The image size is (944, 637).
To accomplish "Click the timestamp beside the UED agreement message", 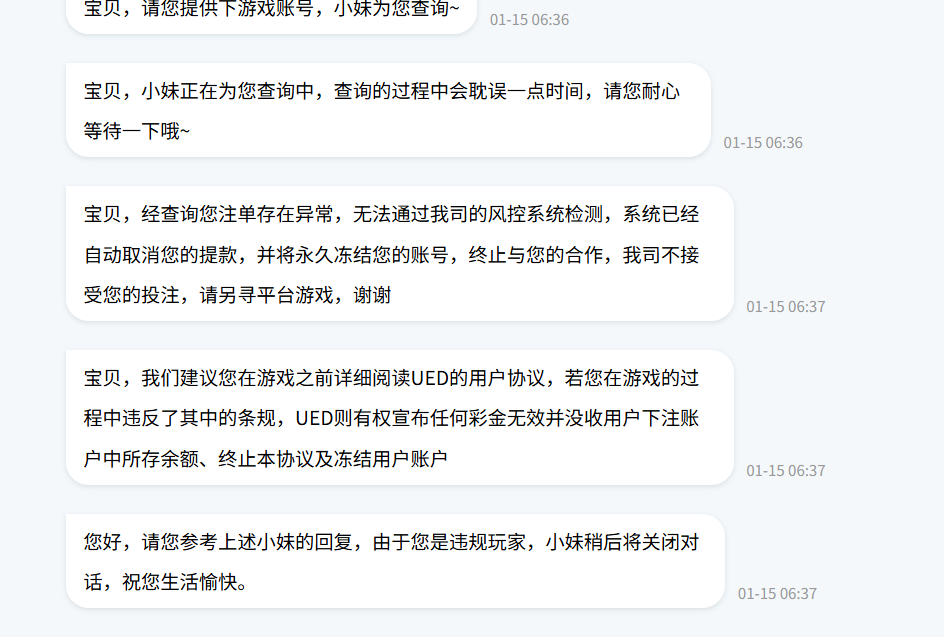I will (786, 470).
